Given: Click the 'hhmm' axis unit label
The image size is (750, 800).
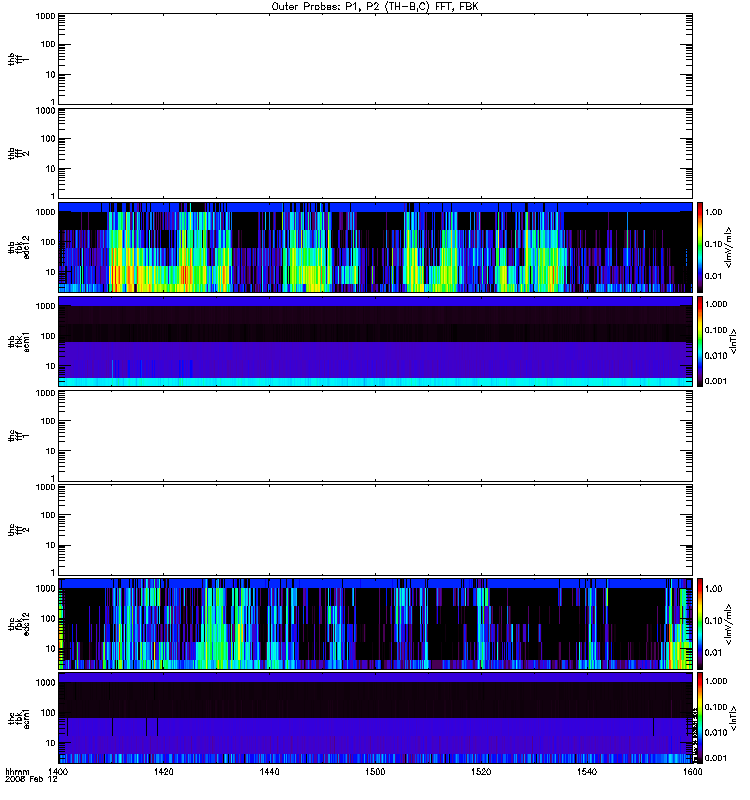Looking at the screenshot, I should click(x=17, y=772).
